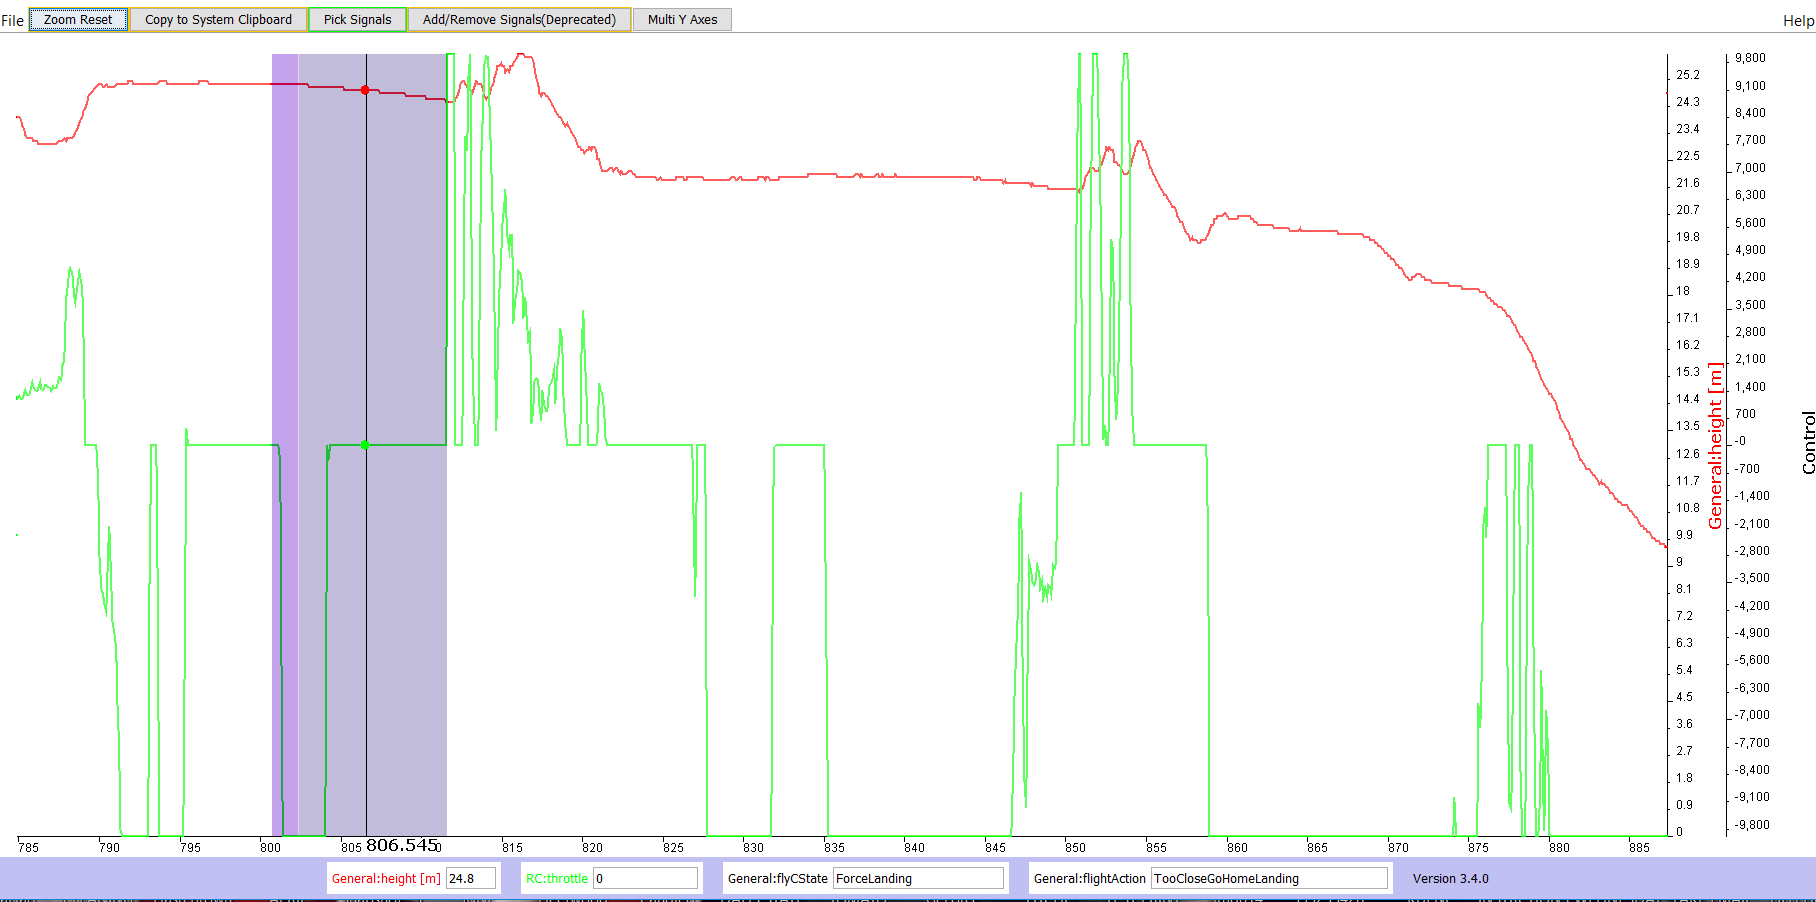This screenshot has height=902, width=1816.
Task: Click the green throttle data point on cursor line
Action: coord(365,445)
